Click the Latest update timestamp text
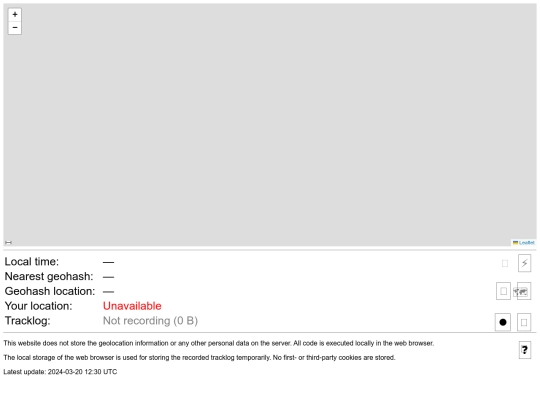Screen dimensions: 540x405 (60, 372)
